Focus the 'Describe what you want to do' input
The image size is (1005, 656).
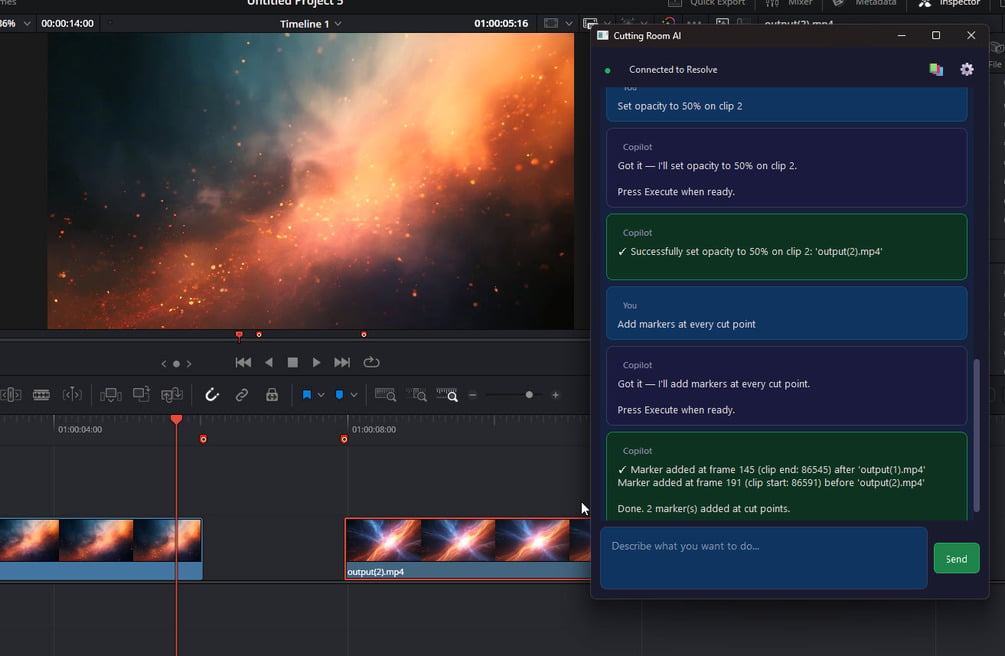coord(763,558)
